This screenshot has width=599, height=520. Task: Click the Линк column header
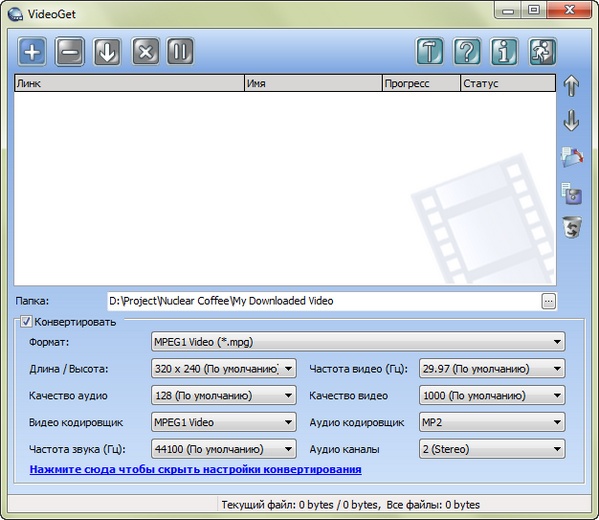[129, 83]
